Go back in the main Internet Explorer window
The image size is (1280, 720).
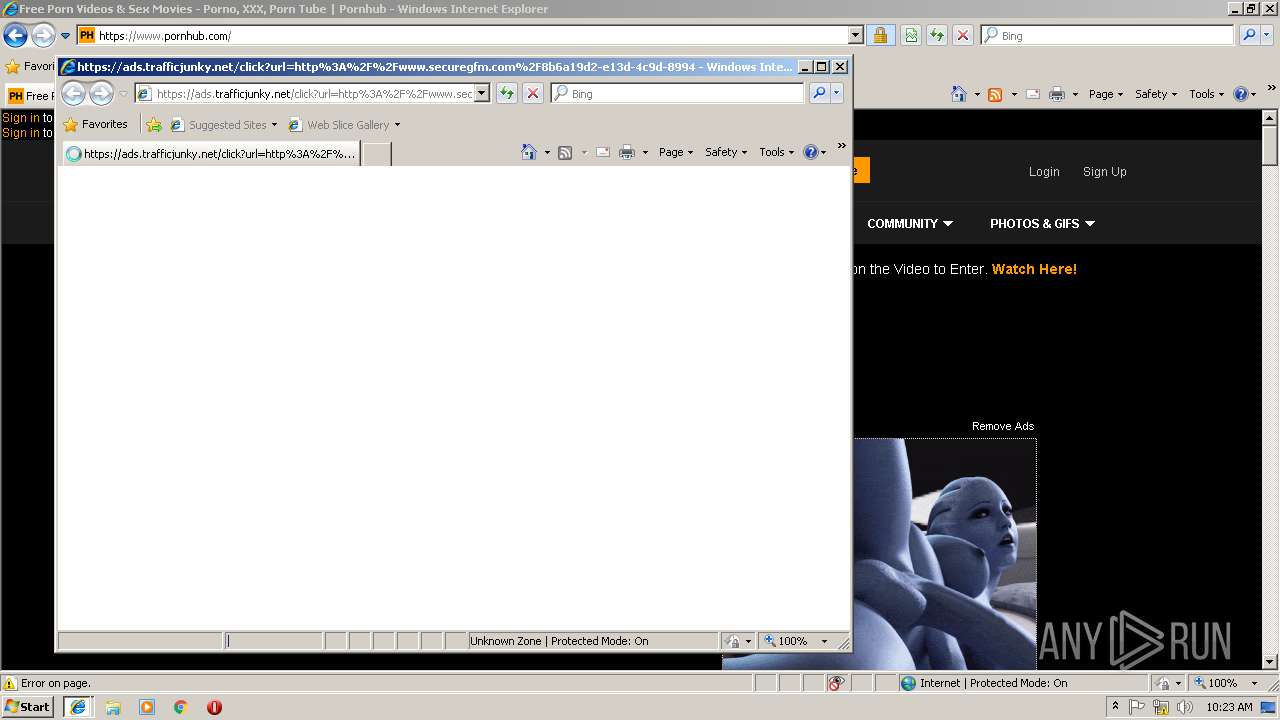(15, 36)
